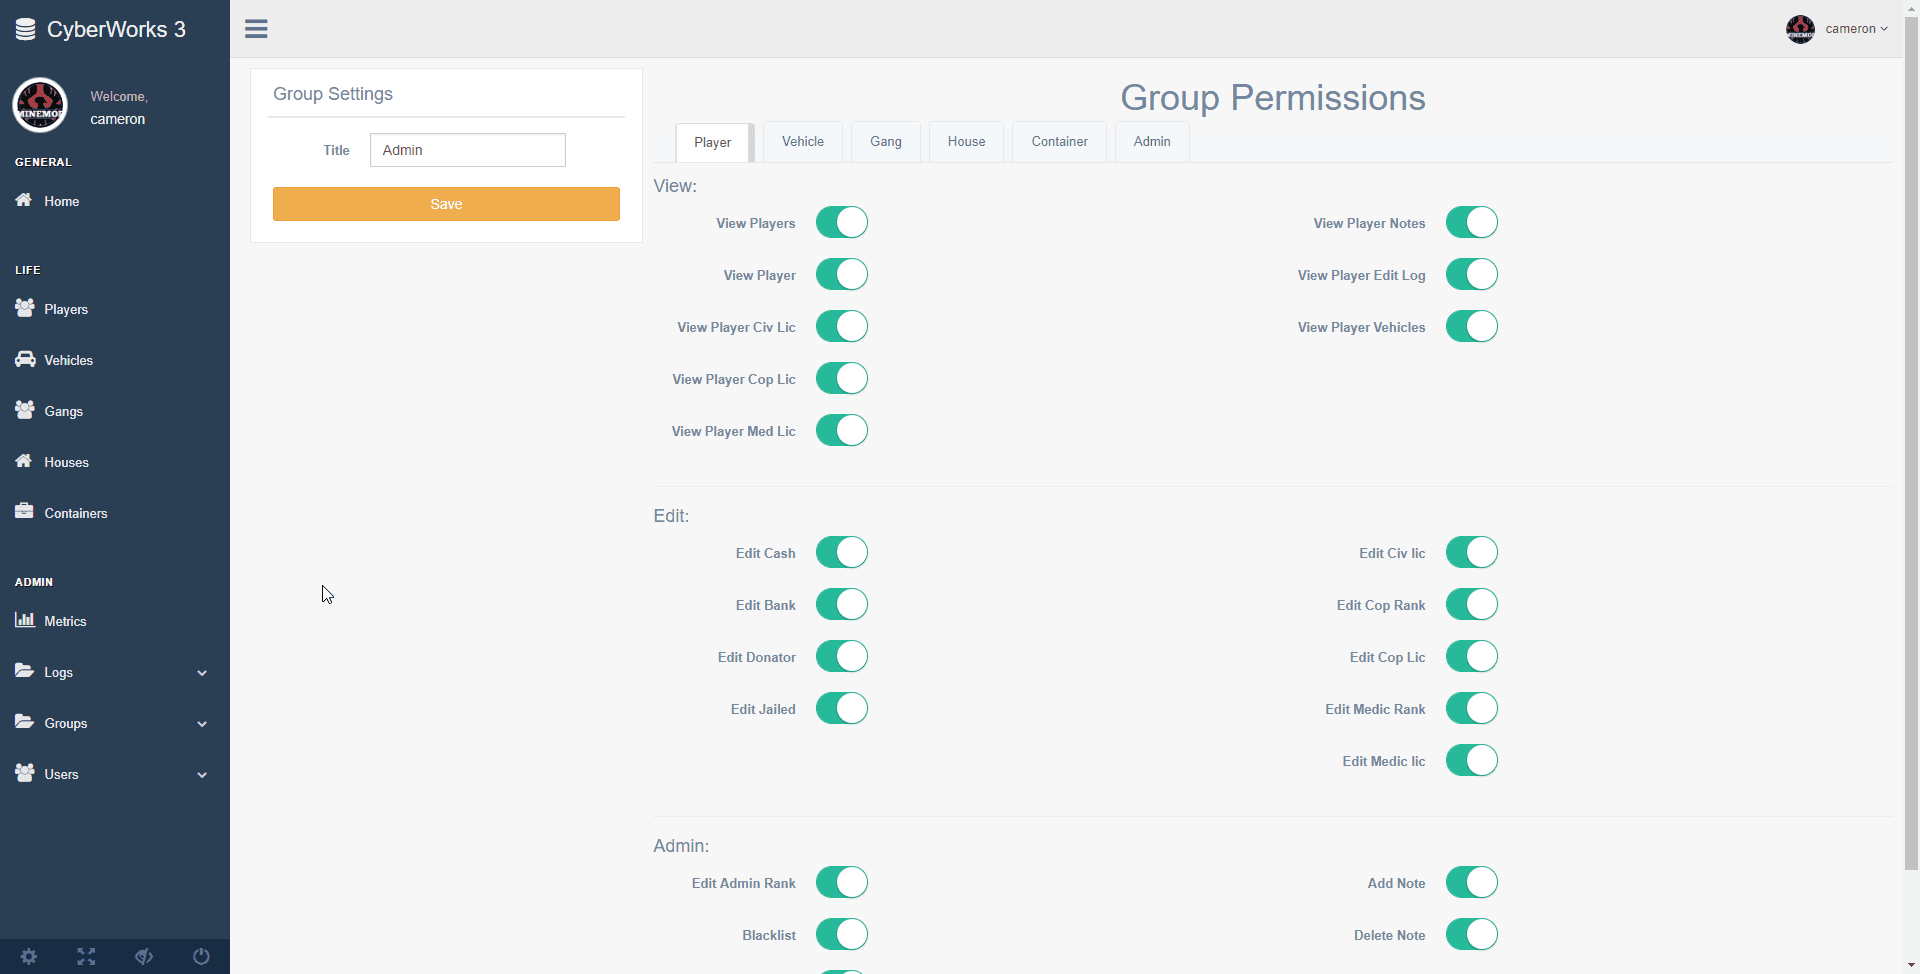Turn off the Edit Cash toggle
Image resolution: width=1920 pixels, height=974 pixels.
click(x=842, y=552)
